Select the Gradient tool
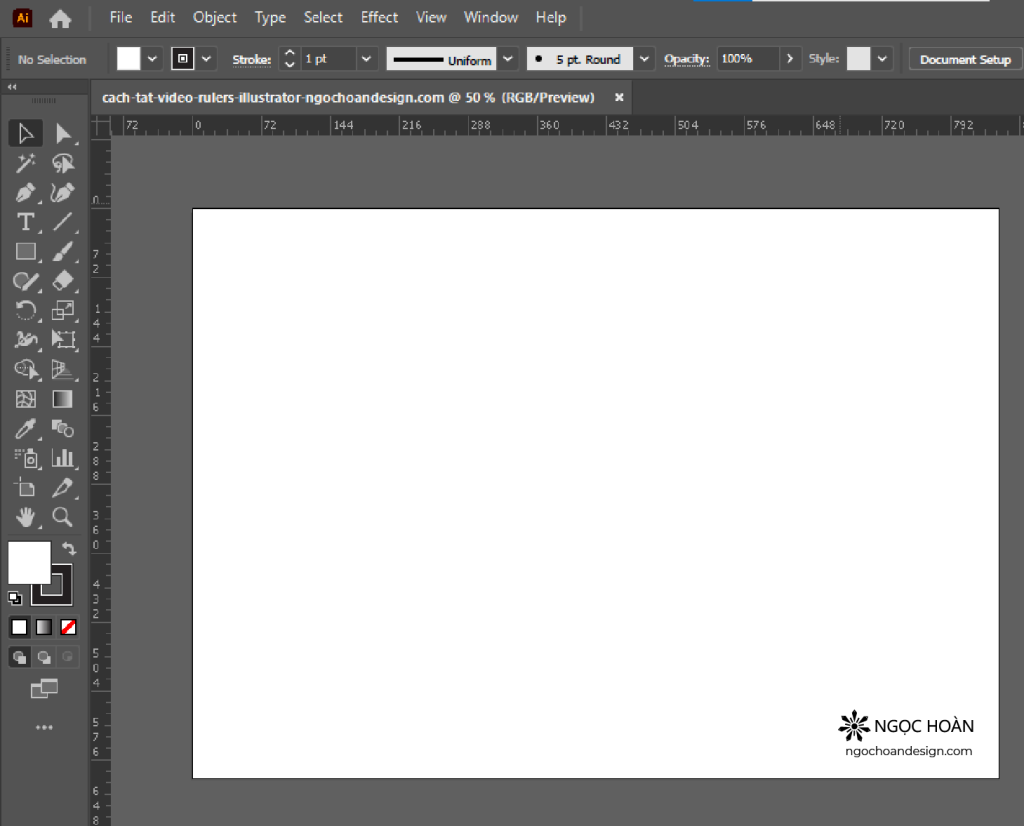The image size is (1024, 826). pos(62,398)
